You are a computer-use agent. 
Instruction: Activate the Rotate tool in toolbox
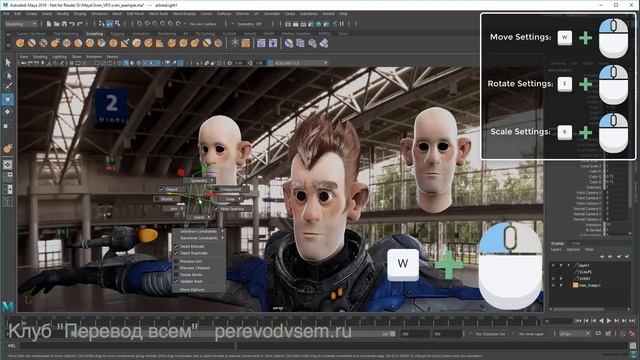coord(8,112)
